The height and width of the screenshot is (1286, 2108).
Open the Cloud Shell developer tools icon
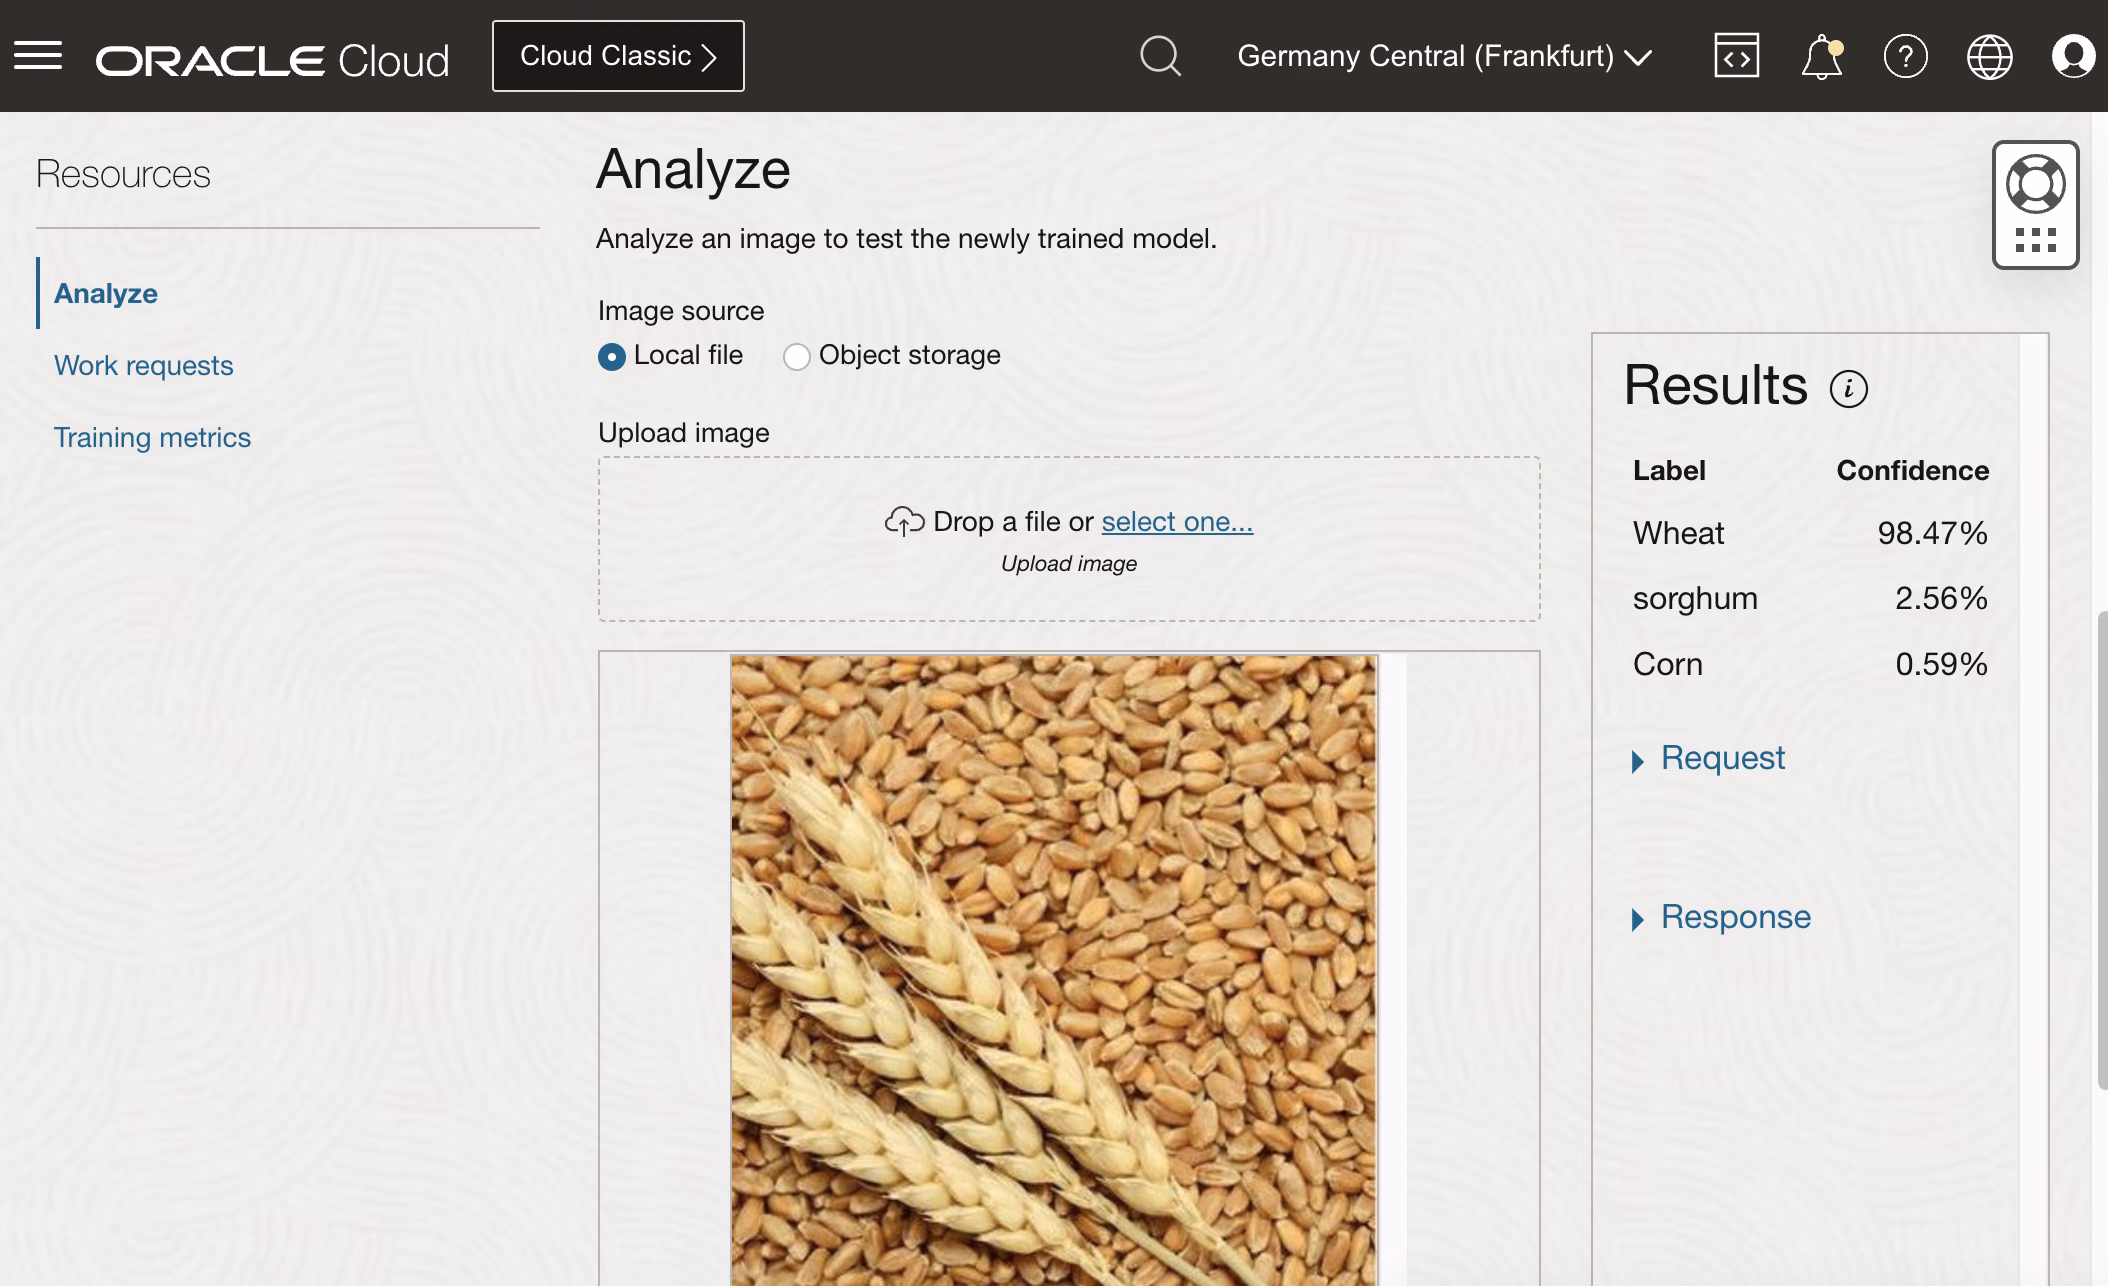[1736, 56]
